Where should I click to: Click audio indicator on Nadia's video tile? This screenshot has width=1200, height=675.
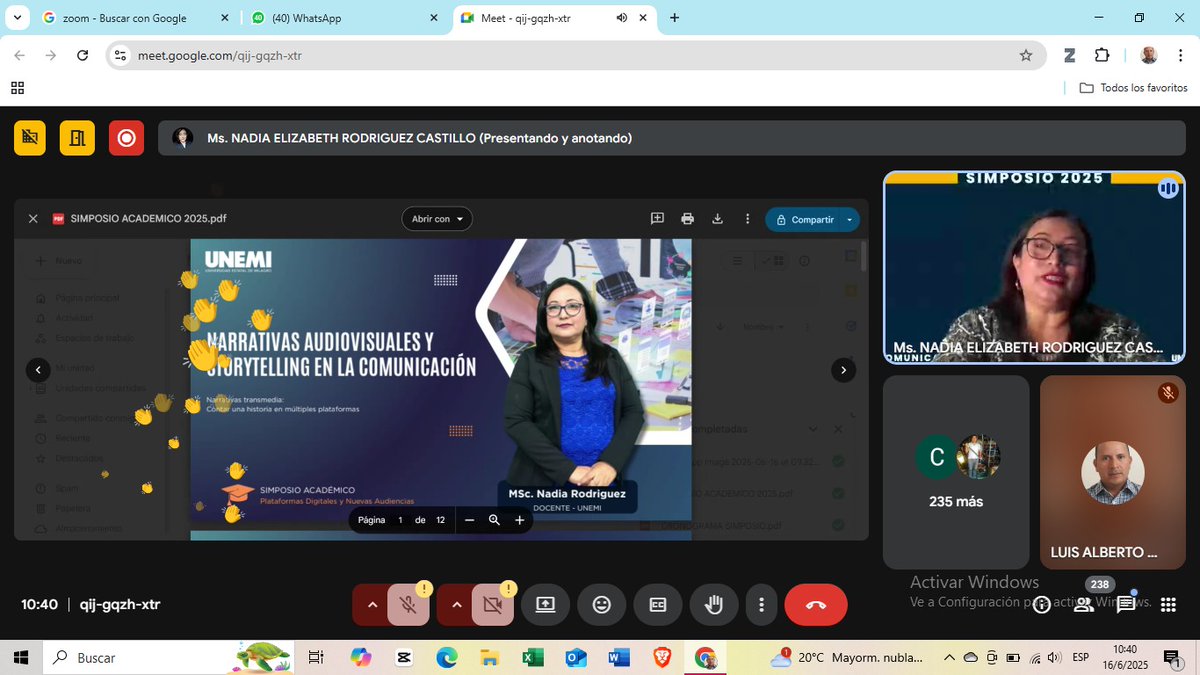1167,188
